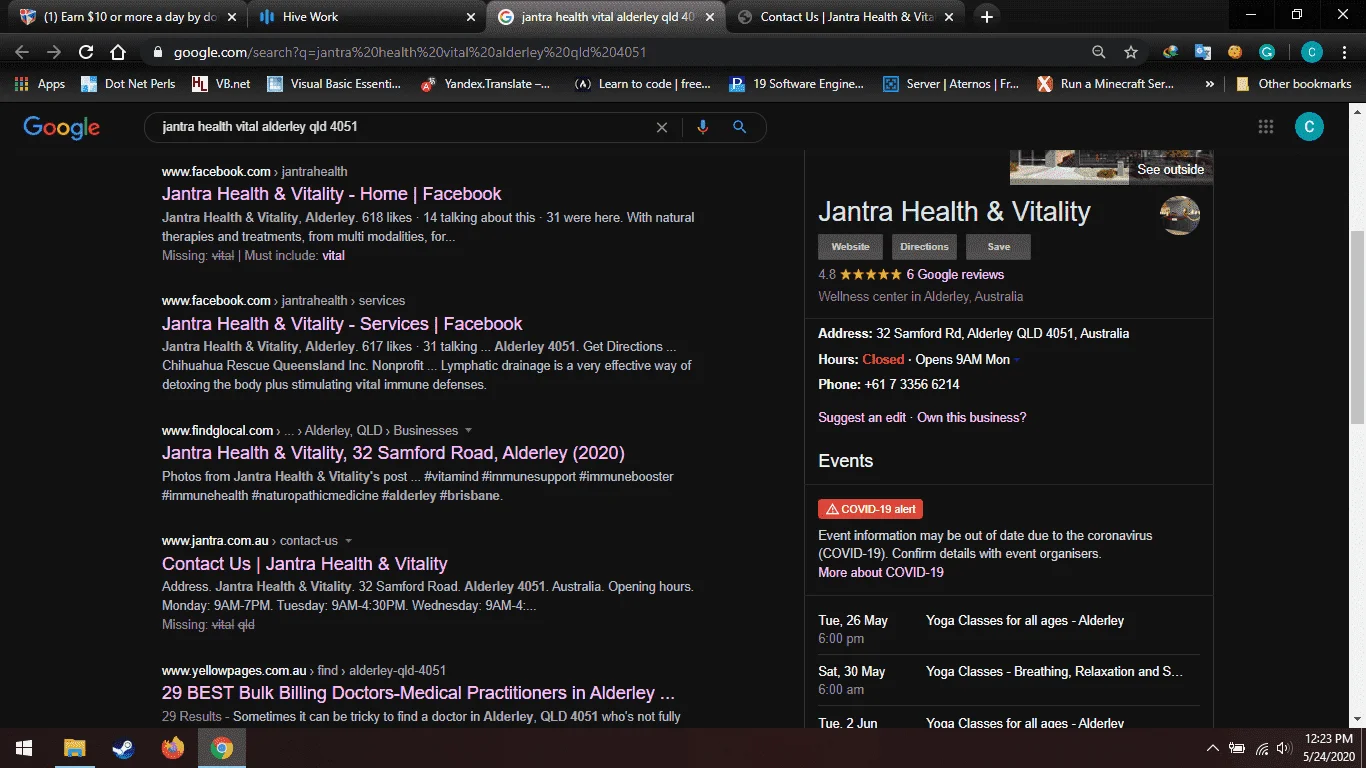Go back using the browser back arrow
The width and height of the screenshot is (1366, 768).
[22, 52]
